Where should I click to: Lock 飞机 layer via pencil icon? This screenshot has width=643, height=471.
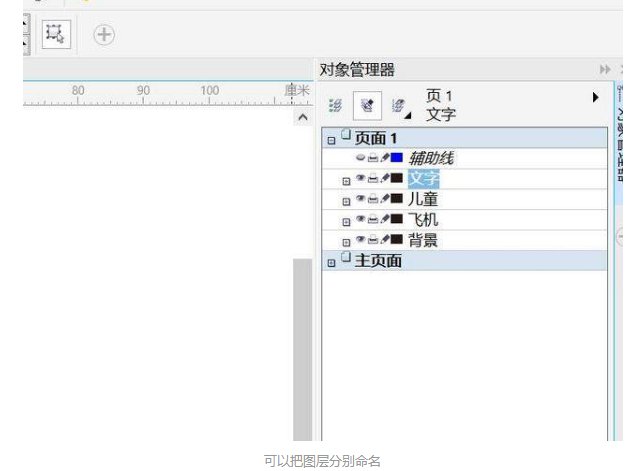tap(385, 219)
